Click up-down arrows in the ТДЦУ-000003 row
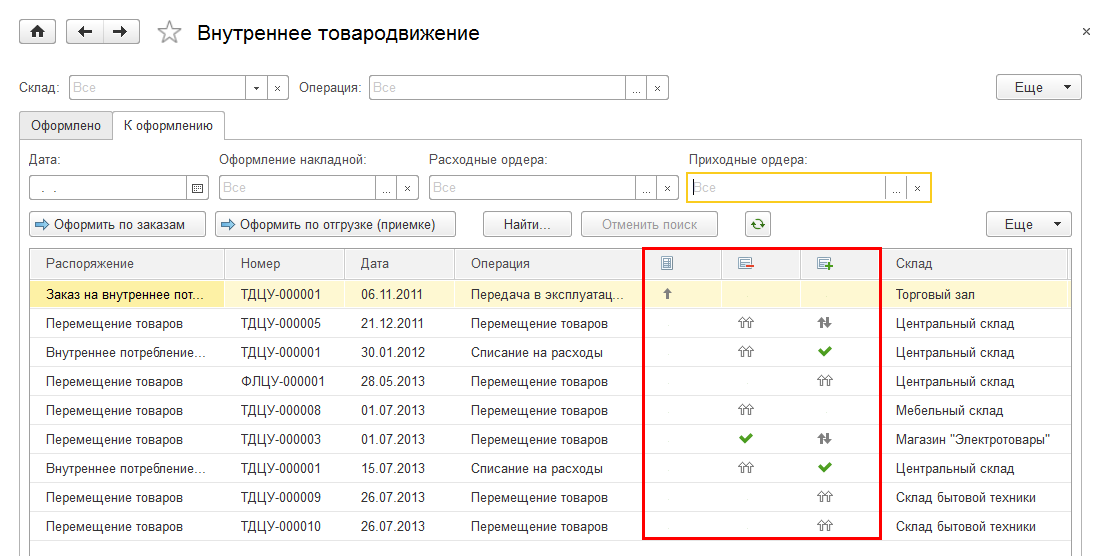This screenshot has height=556, width=1108. click(x=825, y=439)
